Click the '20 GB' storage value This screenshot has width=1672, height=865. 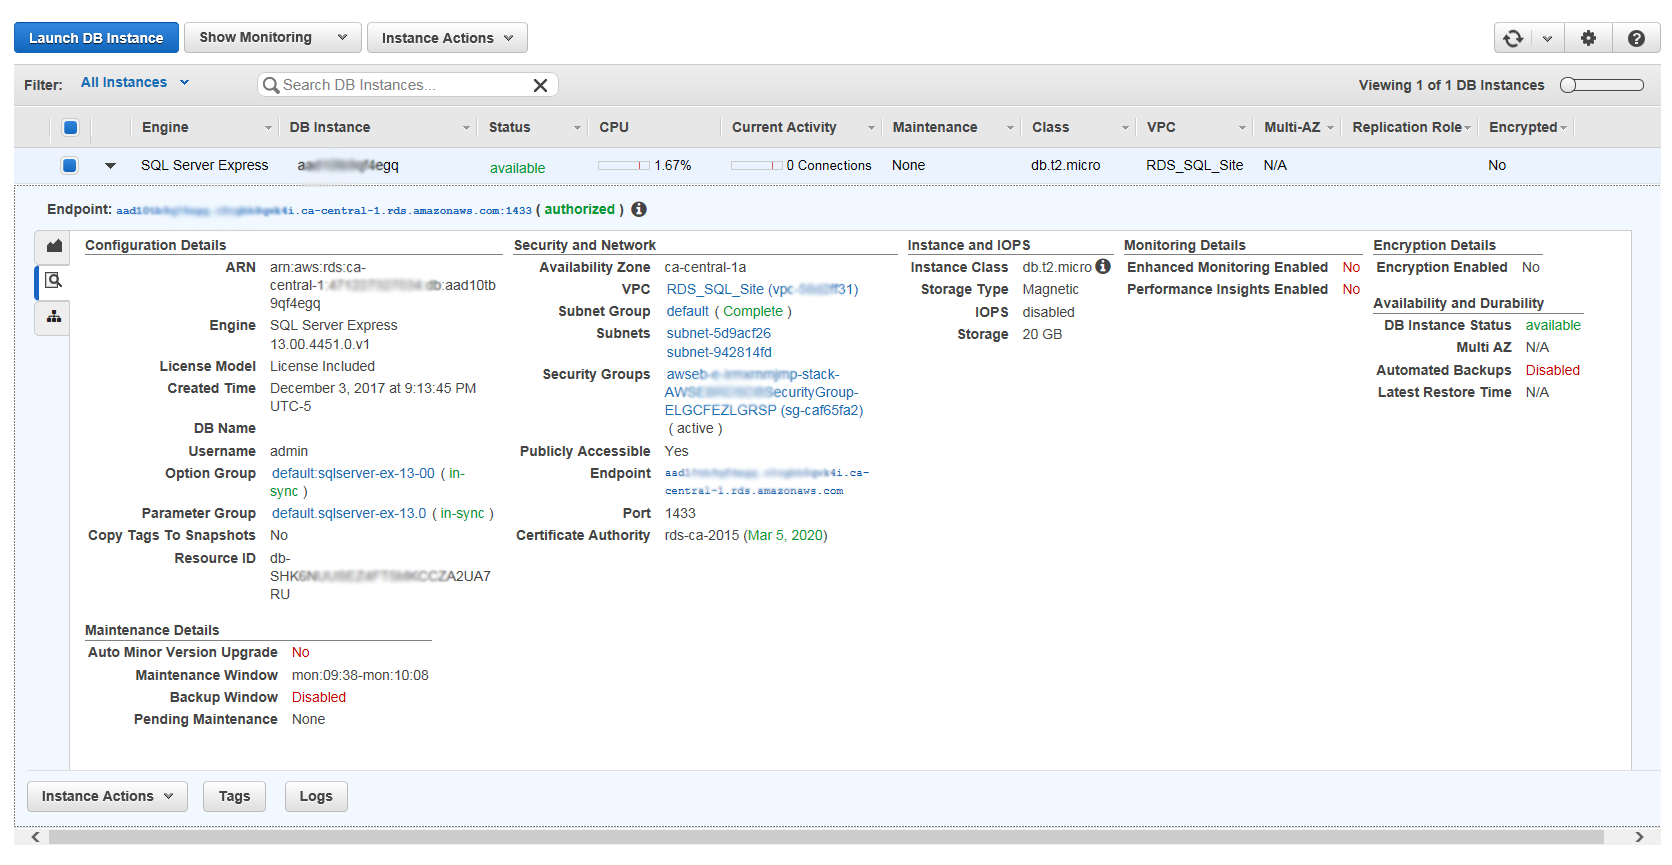tap(1042, 334)
